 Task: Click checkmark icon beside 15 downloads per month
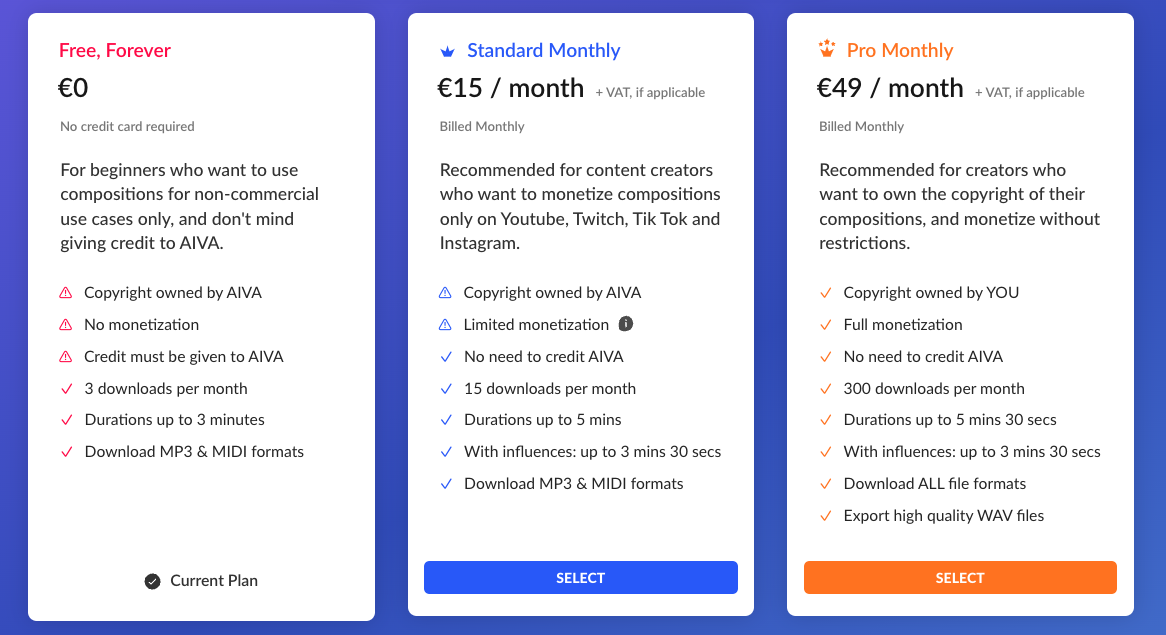click(x=446, y=389)
